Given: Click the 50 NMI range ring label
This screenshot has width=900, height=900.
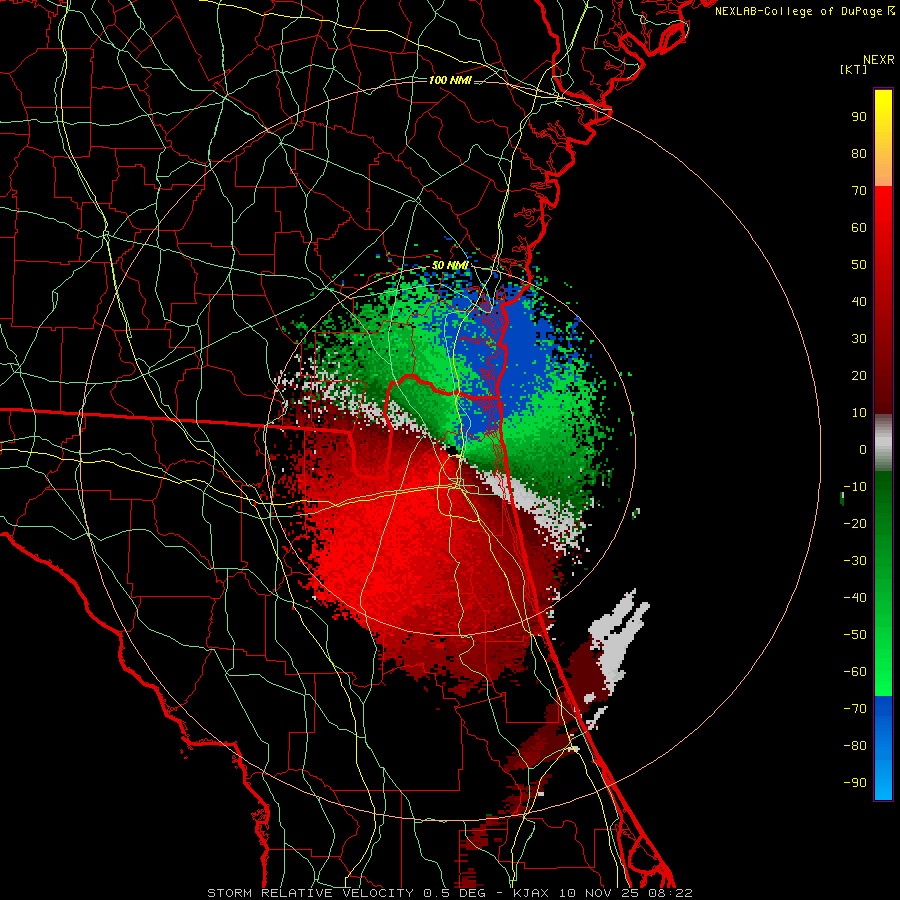Looking at the screenshot, I should click(450, 265).
